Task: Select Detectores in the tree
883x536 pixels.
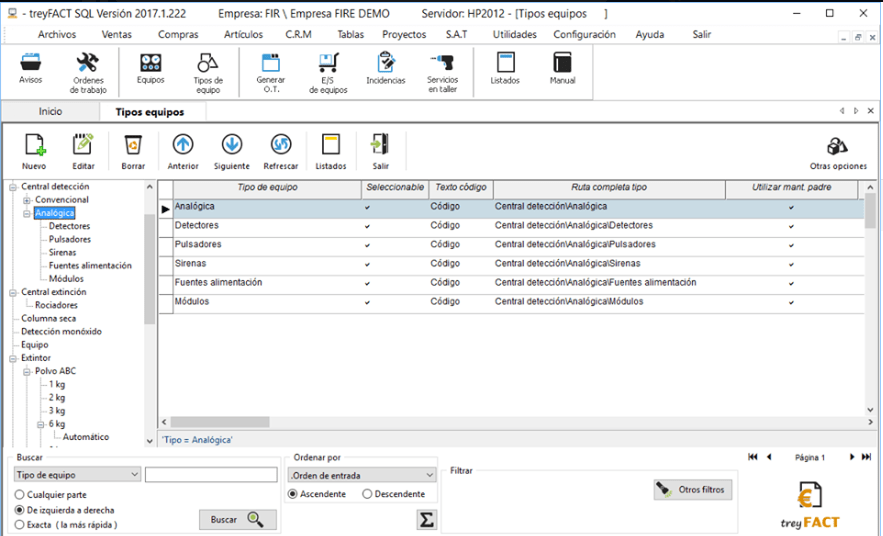Action: pyautogui.click(x=69, y=226)
